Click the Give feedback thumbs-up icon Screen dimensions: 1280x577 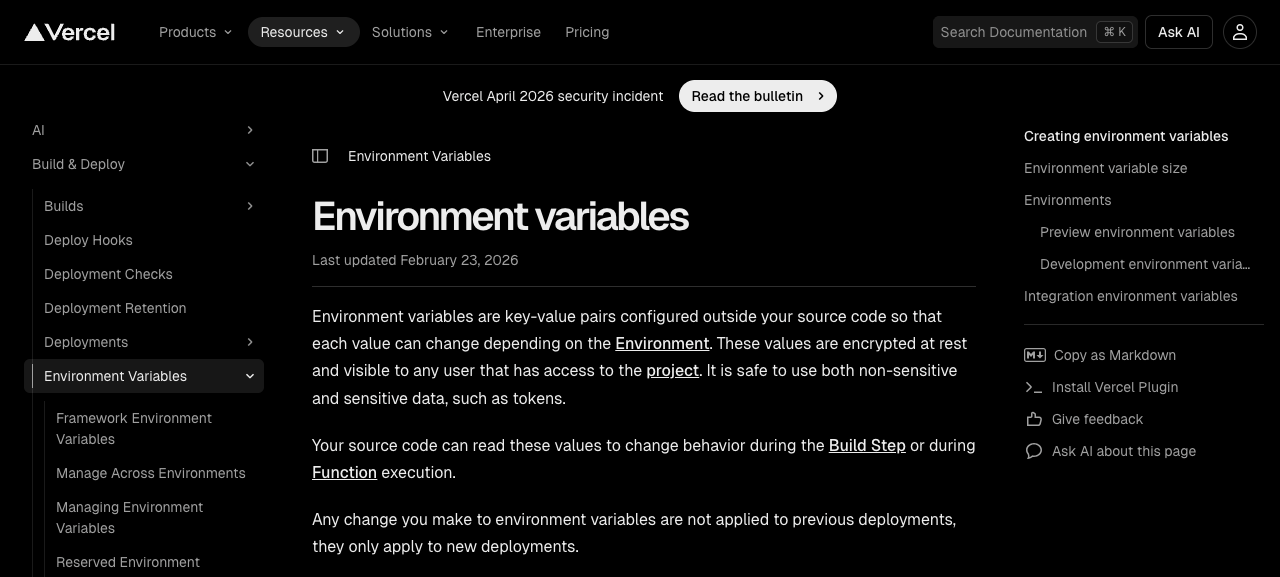1034,419
